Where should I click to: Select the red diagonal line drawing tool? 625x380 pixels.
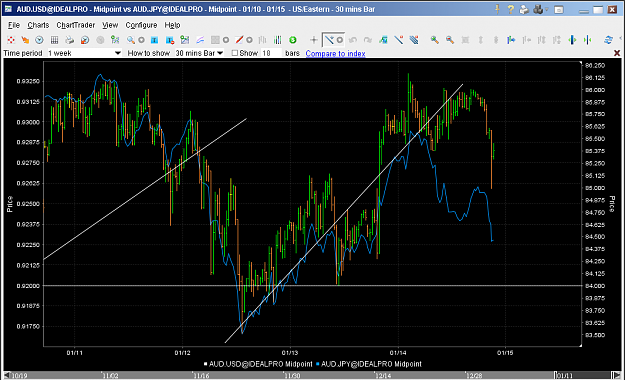[x=239, y=40]
